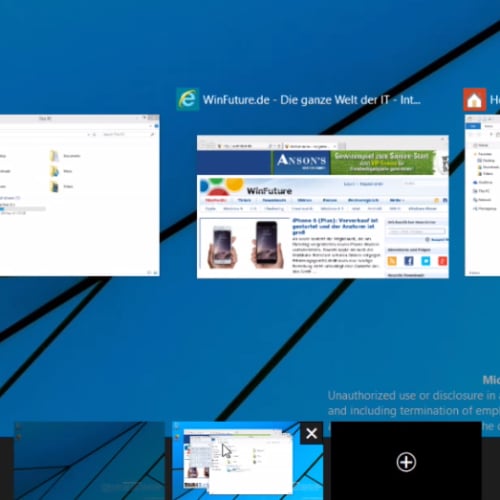
Task: Select the partially visible window on the right
Action: tap(482, 195)
